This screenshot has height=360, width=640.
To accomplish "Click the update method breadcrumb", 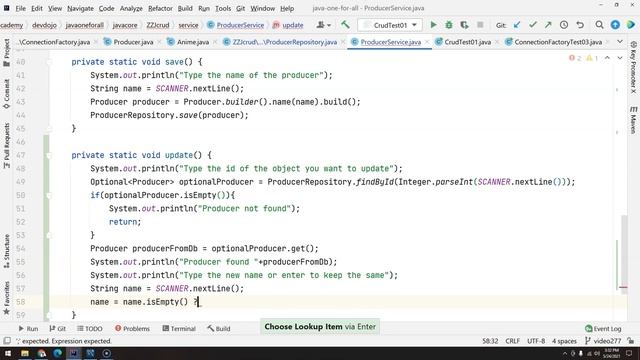I will 293,25.
